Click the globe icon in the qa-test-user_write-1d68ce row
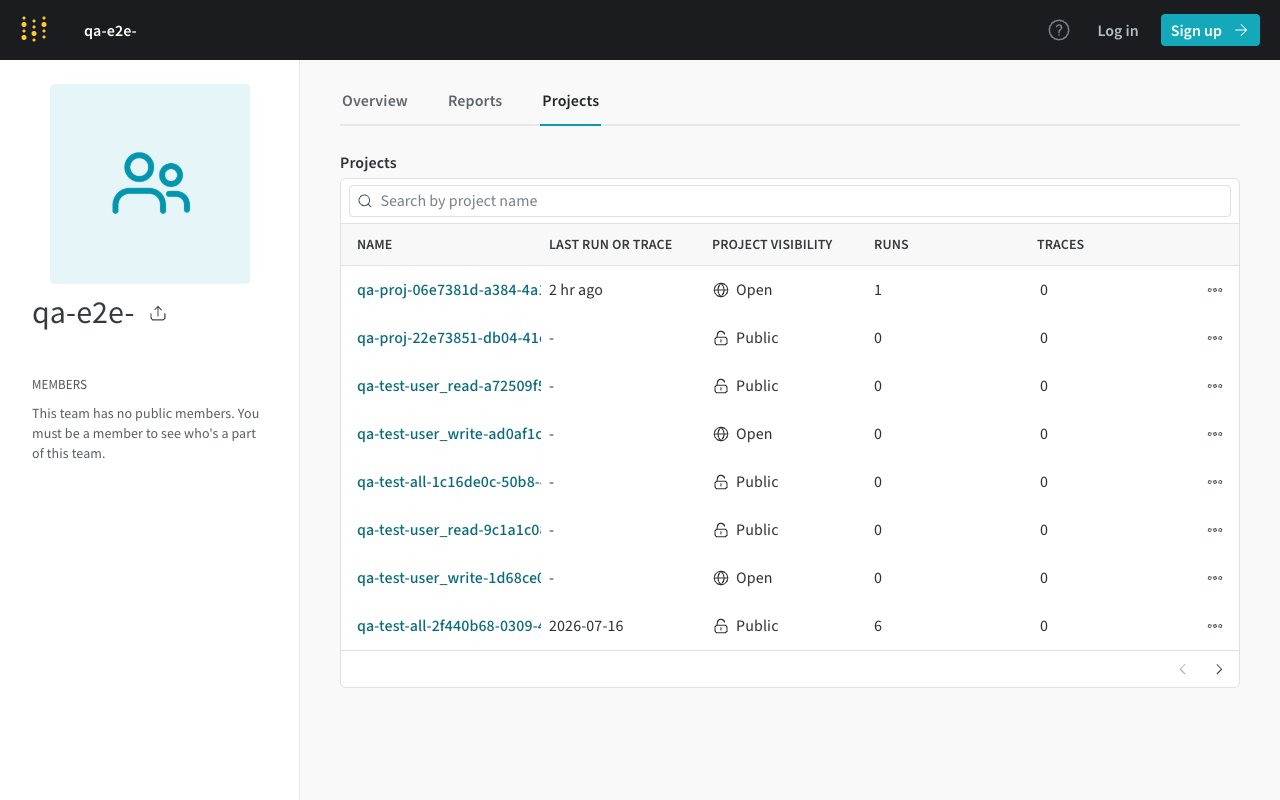 (x=721, y=578)
